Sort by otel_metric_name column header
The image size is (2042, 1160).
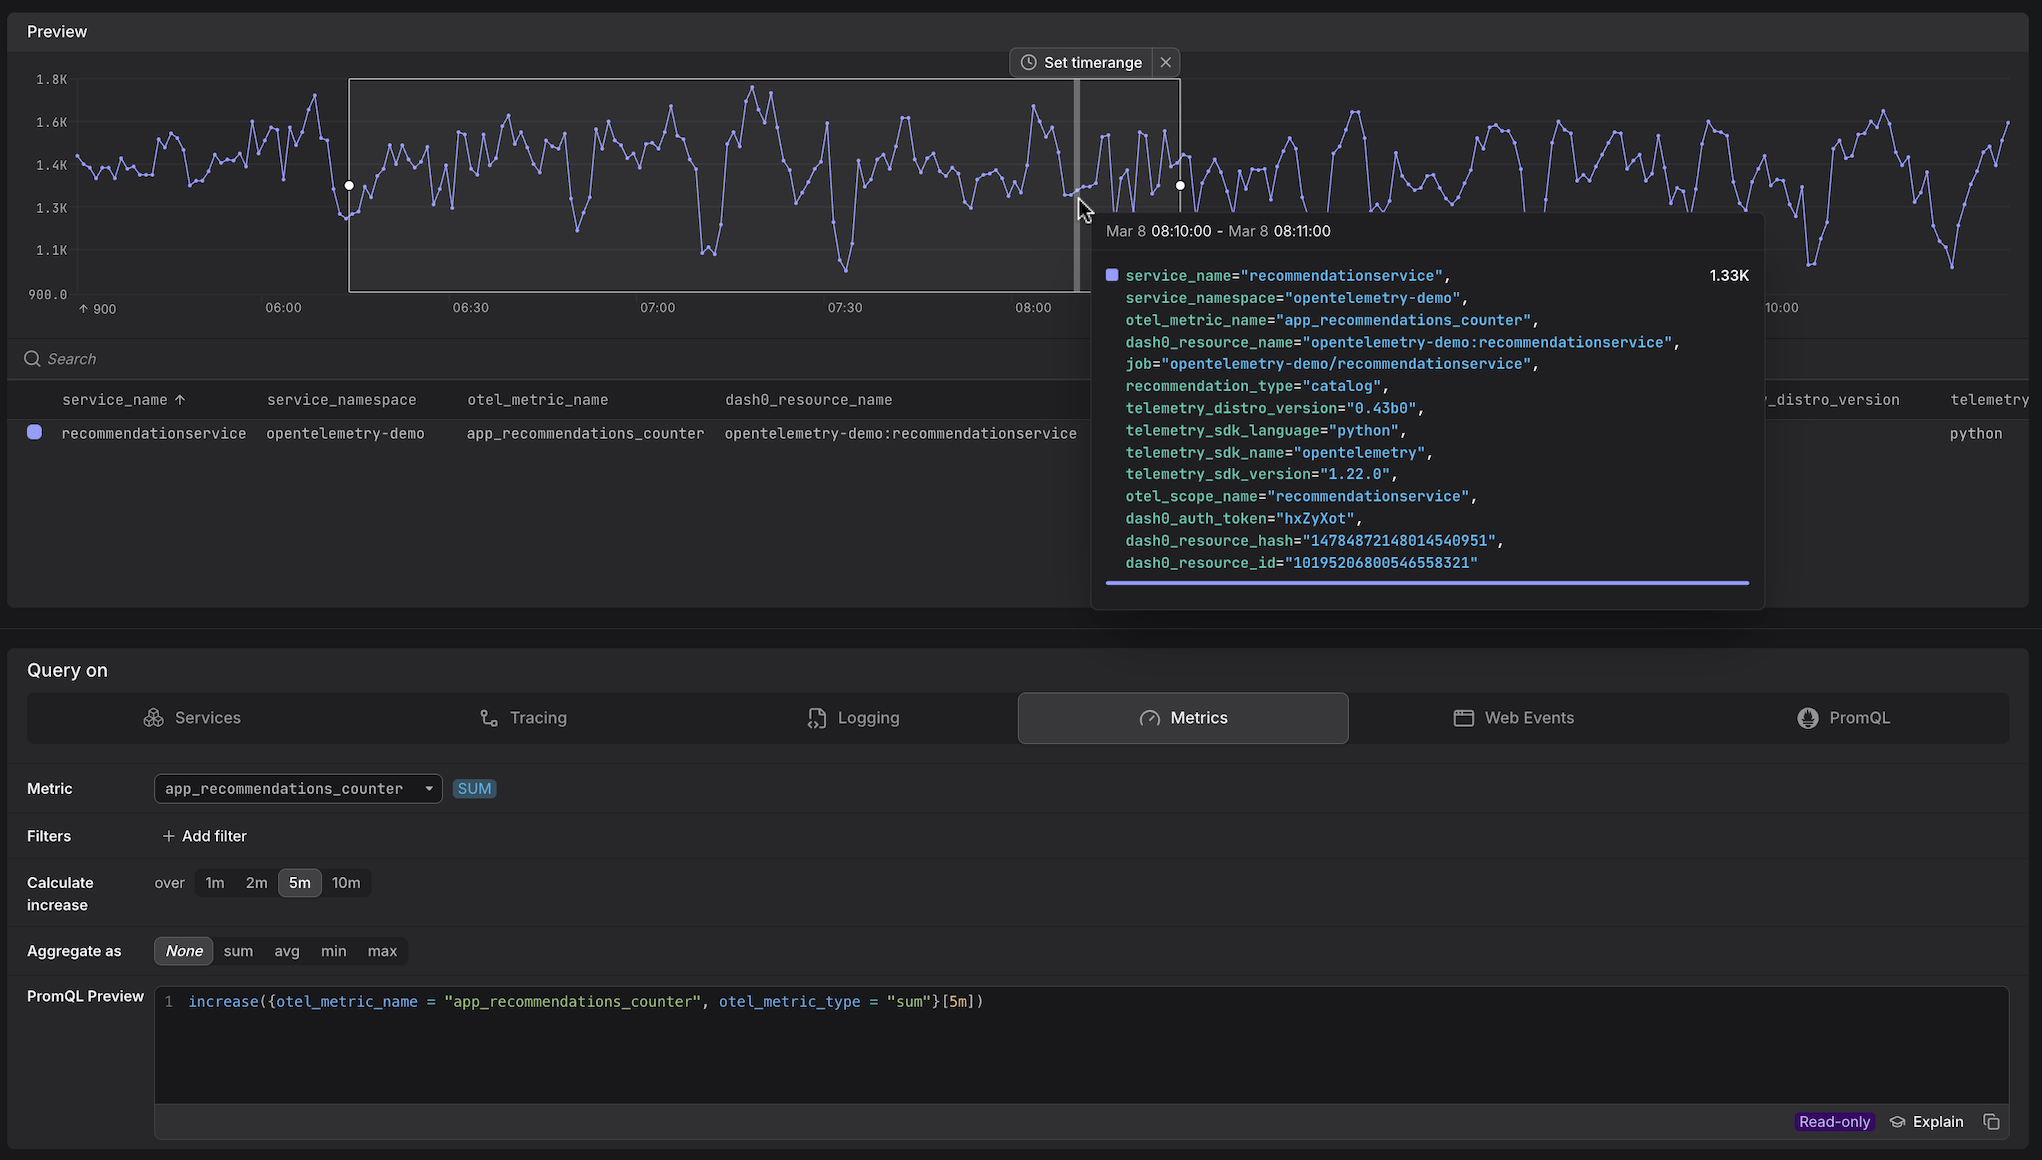pos(537,400)
